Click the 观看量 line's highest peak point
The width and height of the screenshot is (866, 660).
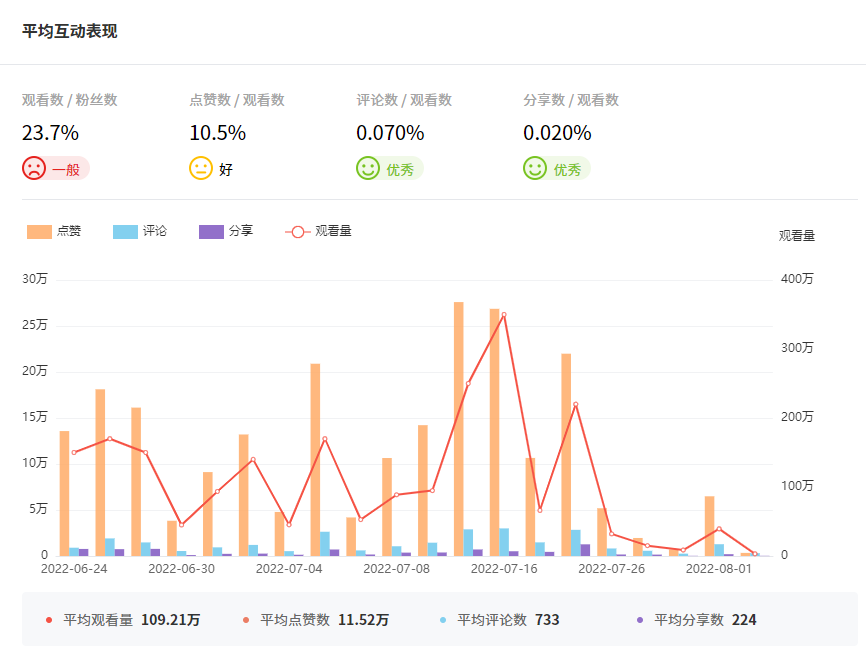[x=503, y=314]
